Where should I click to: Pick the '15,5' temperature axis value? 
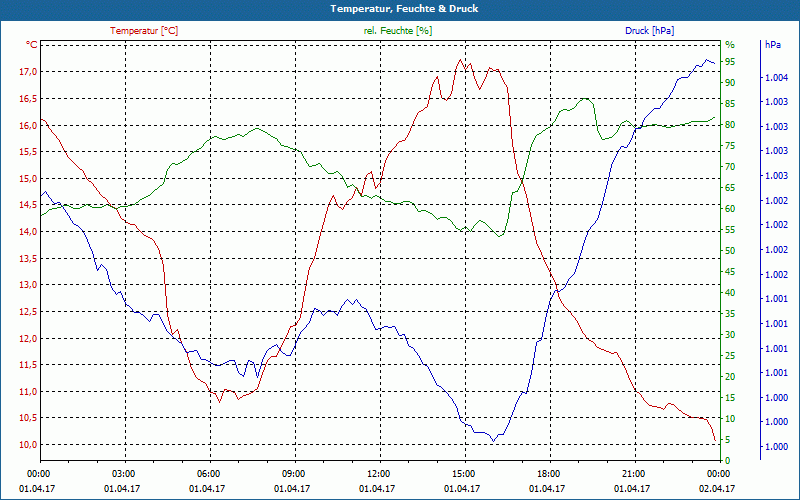[x=29, y=152]
